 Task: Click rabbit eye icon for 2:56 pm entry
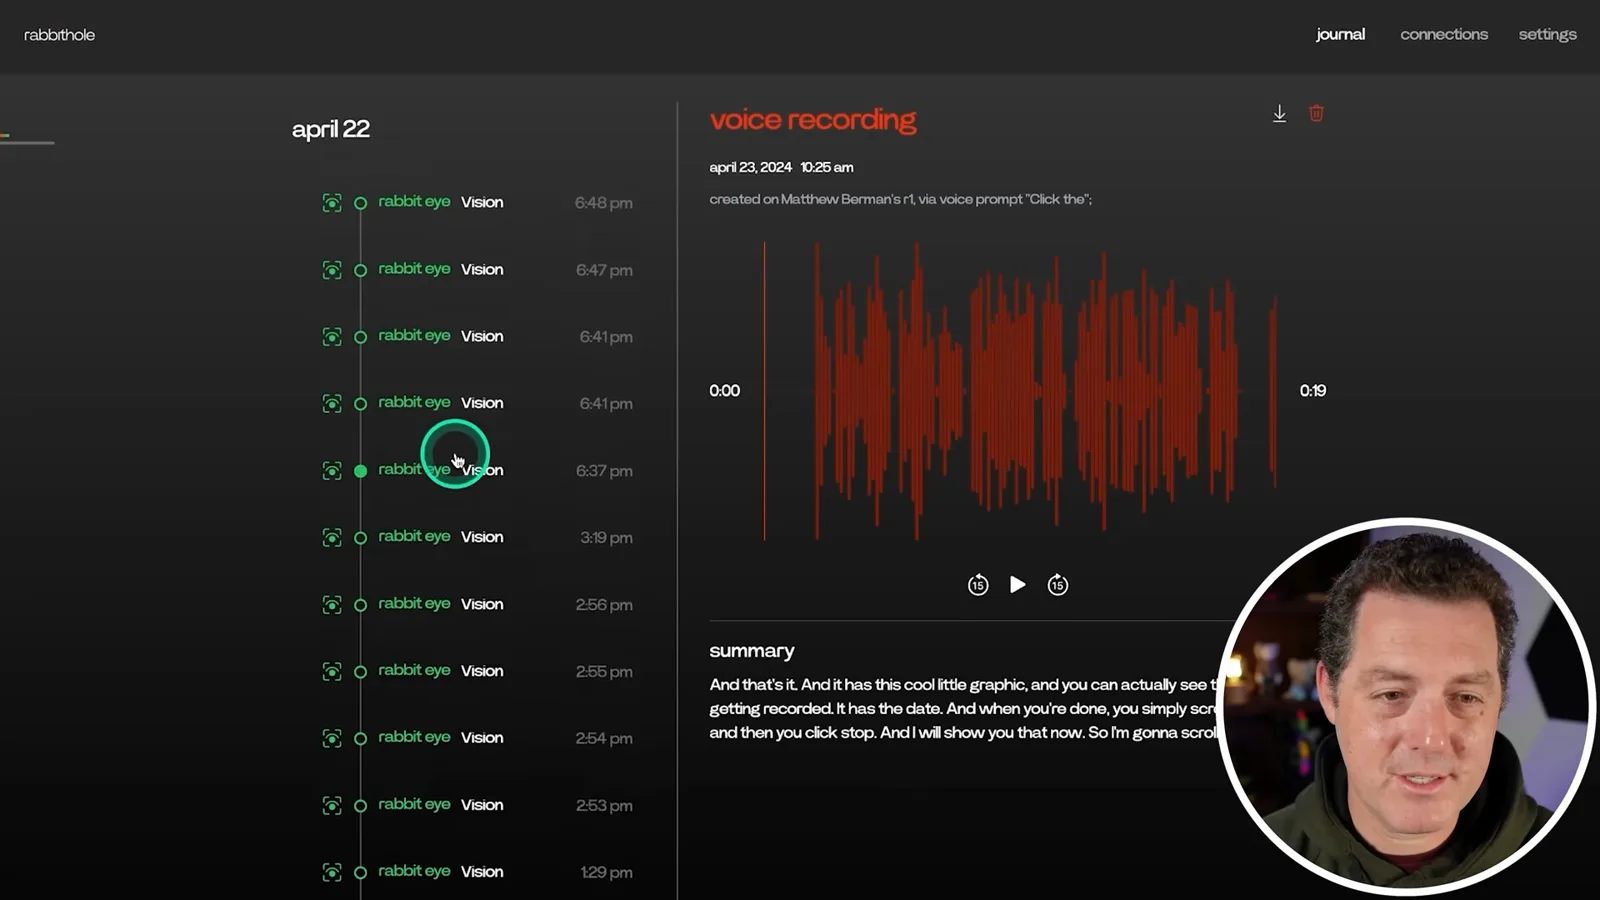[332, 605]
